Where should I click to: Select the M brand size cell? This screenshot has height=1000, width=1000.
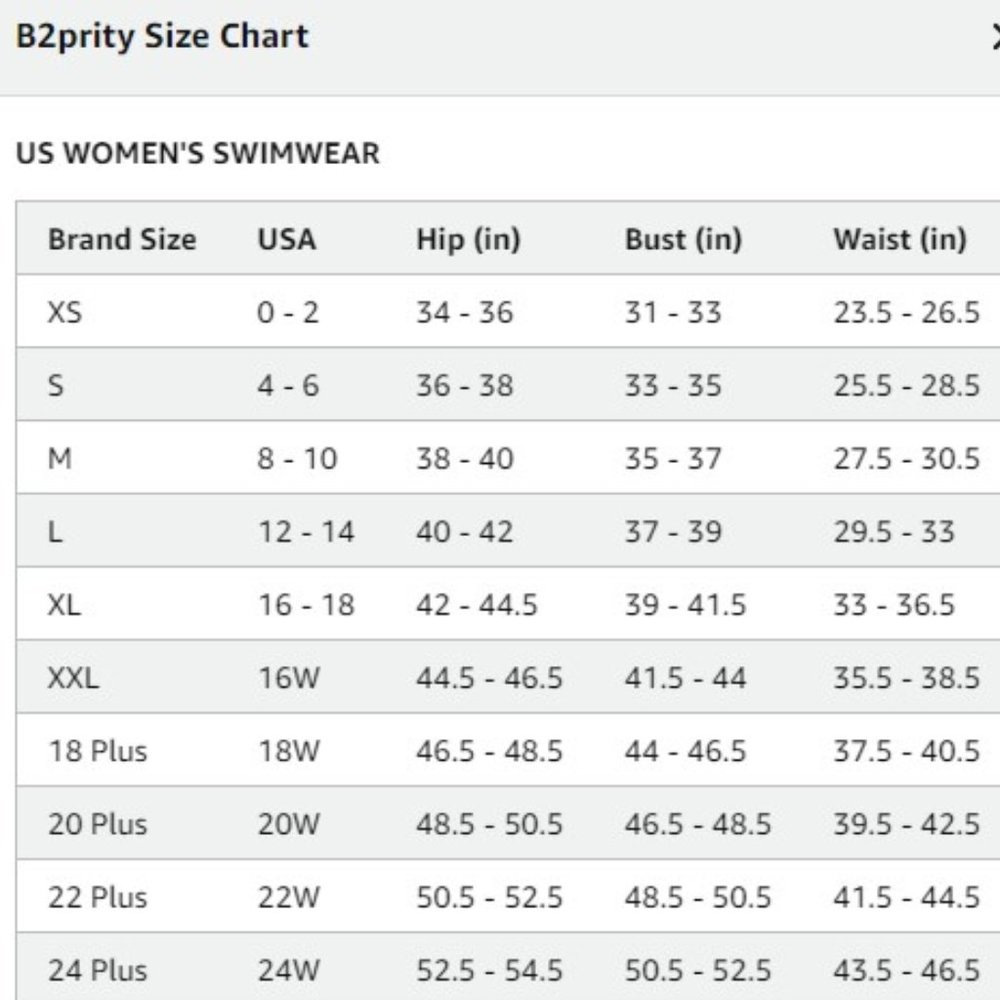59,459
